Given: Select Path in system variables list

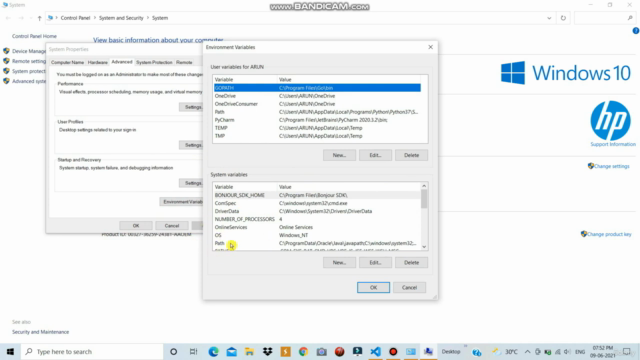Looking at the screenshot, I should tap(317, 243).
